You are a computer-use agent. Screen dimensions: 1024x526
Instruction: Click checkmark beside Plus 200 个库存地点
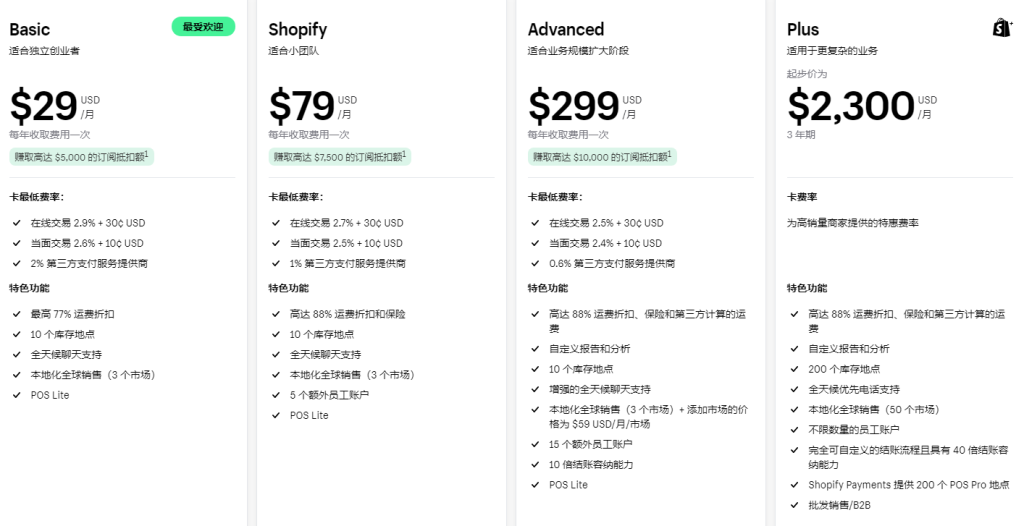794,369
